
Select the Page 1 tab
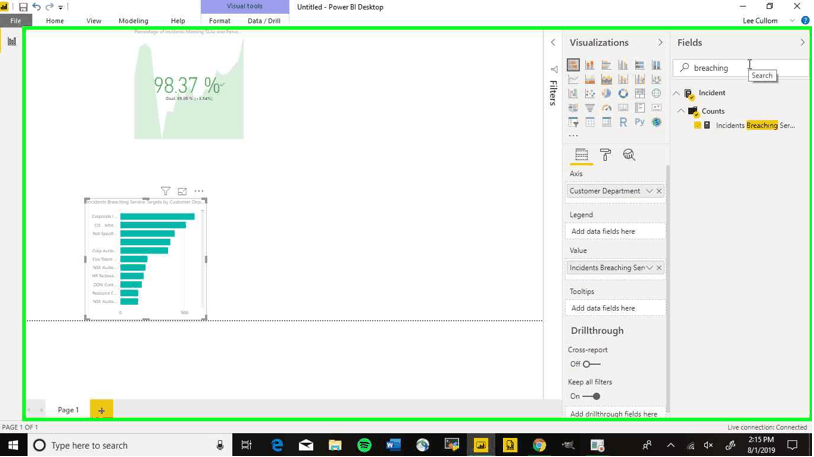tap(68, 410)
